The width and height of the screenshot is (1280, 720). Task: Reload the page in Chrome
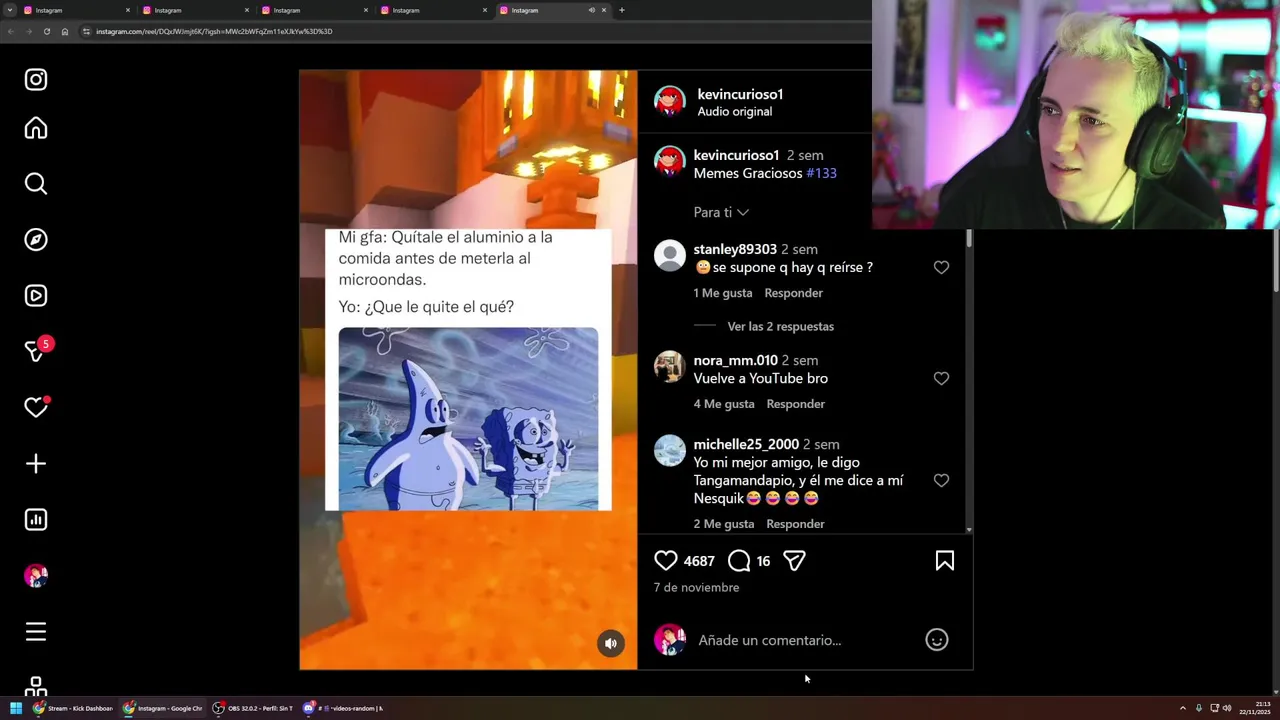46,31
